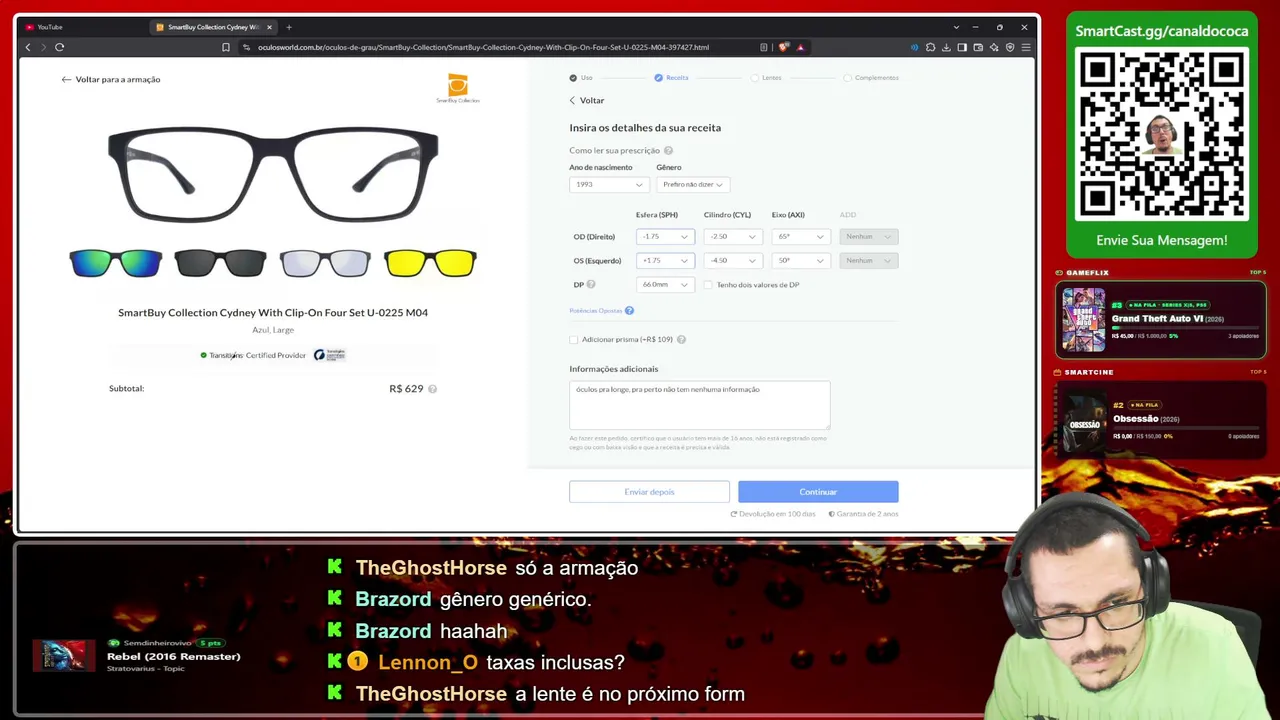1280x720 pixels.
Task: Click the subtotal info icon near R$ 629
Action: 432,389
